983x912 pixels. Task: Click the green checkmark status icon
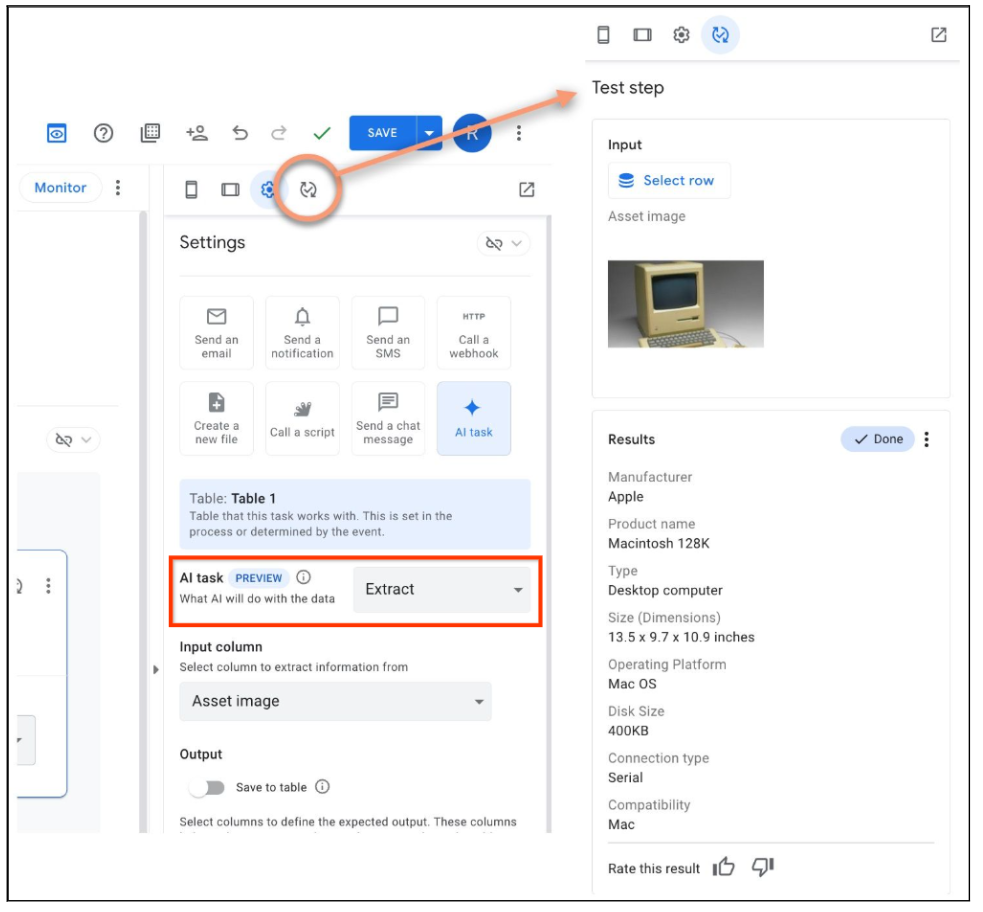click(322, 133)
